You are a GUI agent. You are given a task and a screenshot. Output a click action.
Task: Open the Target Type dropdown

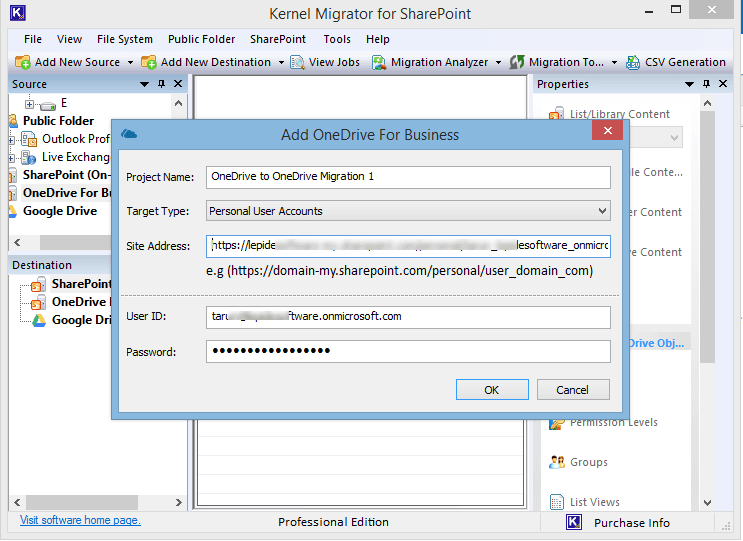[x=602, y=211]
